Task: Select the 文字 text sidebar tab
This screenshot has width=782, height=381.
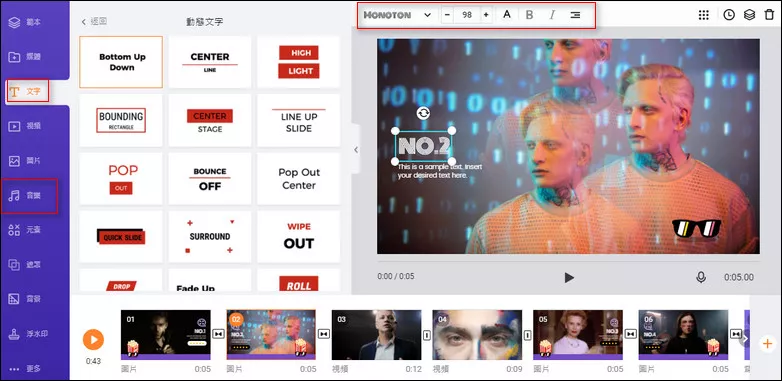Action: pyautogui.click(x=25, y=92)
